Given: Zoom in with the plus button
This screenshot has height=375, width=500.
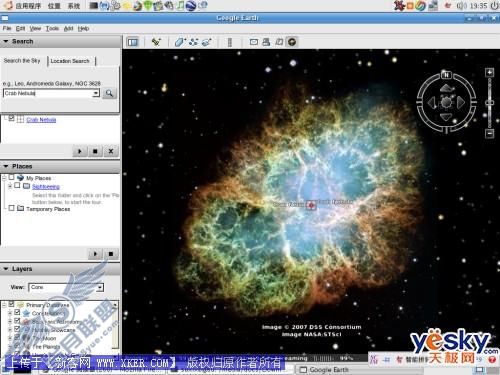Looking at the screenshot, I should coord(489,72).
